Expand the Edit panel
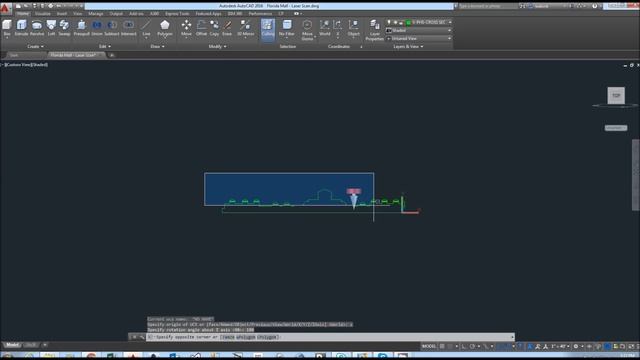 pyautogui.click(x=105, y=47)
